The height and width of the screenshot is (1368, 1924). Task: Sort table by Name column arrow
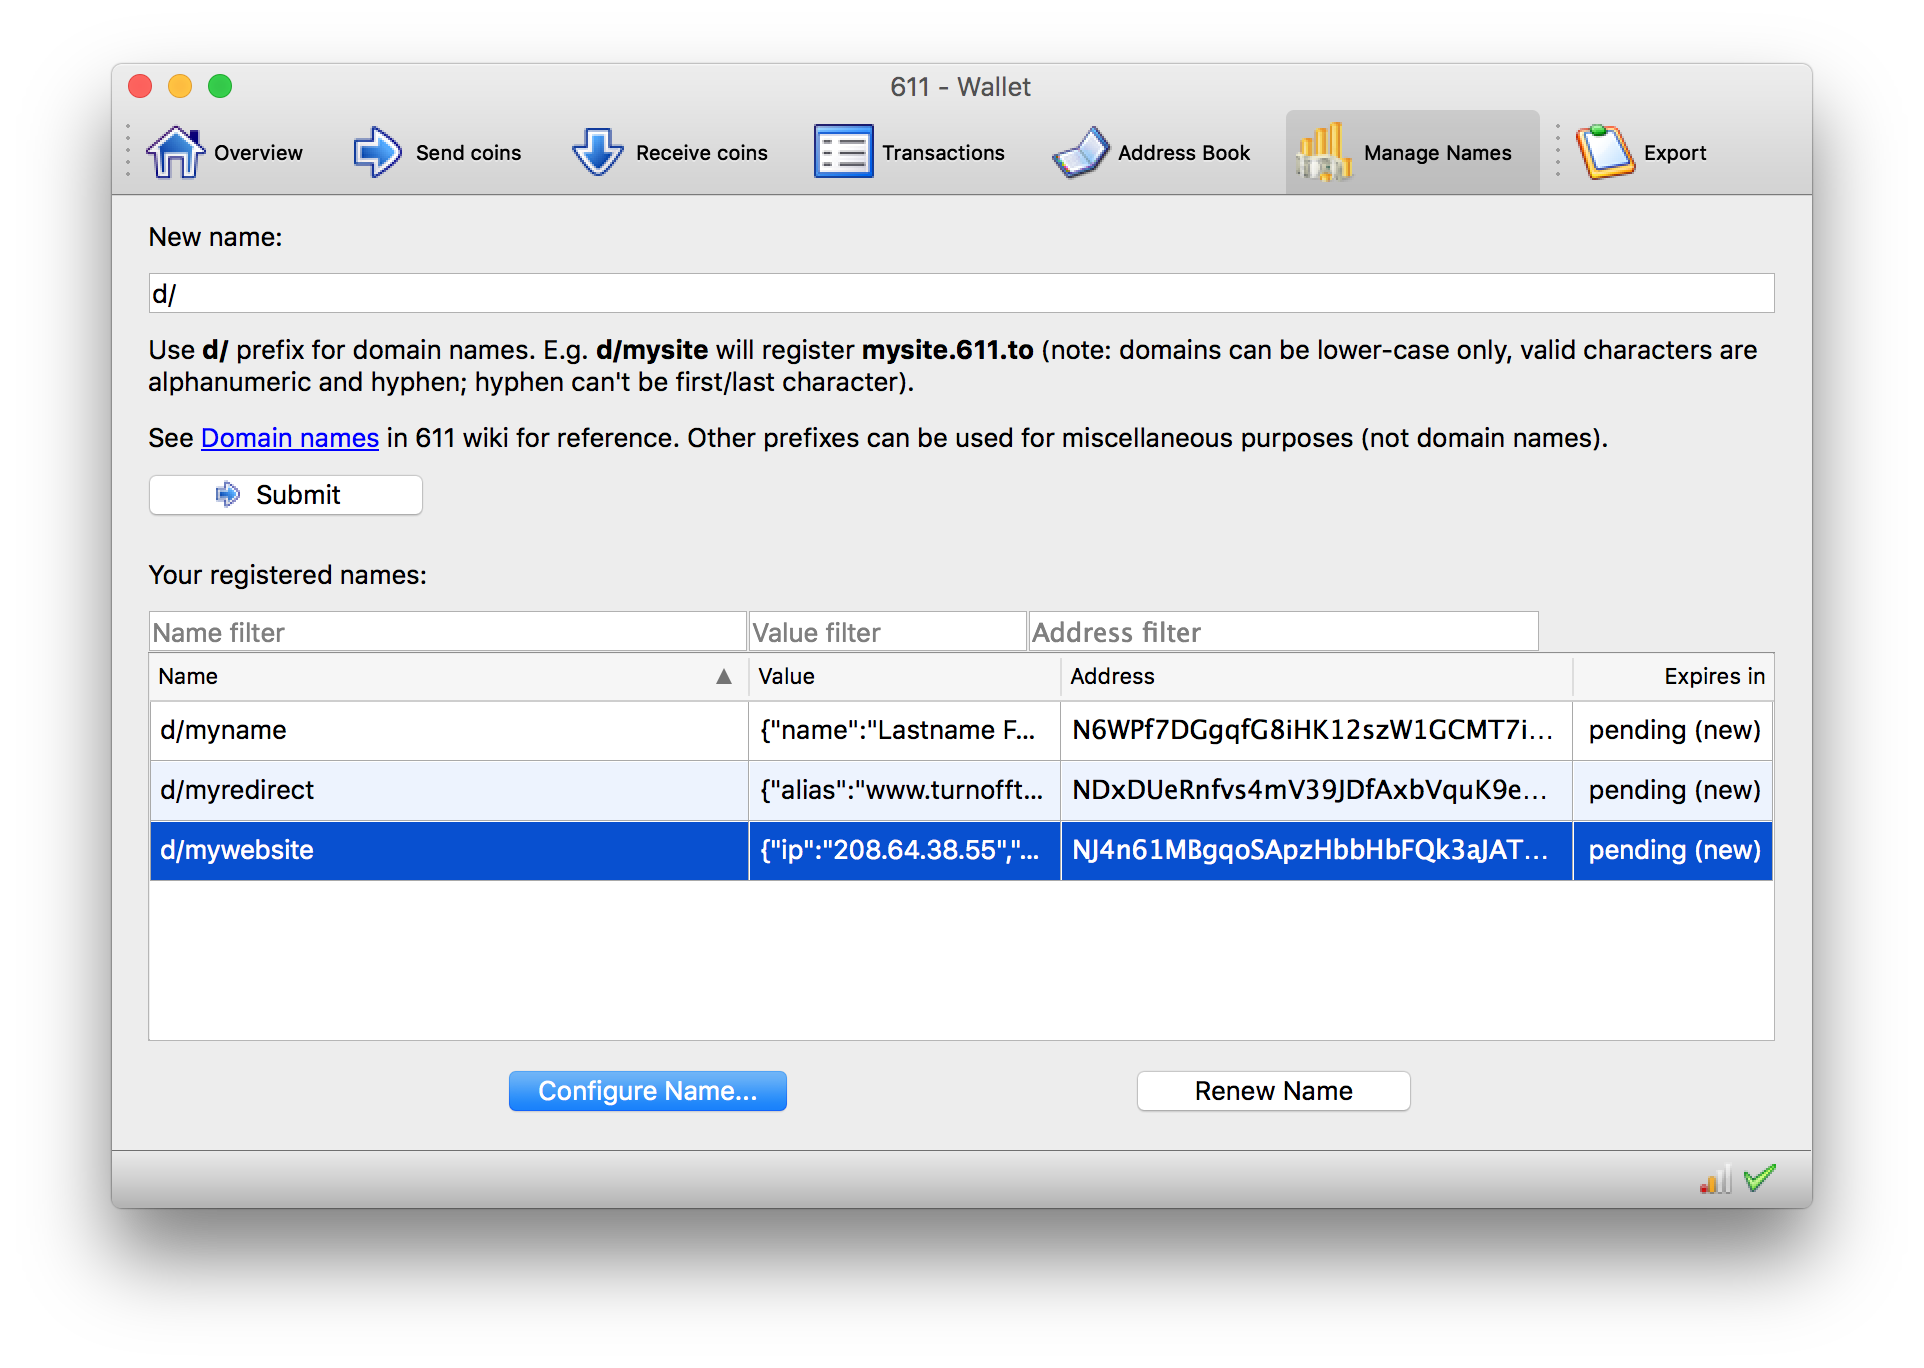pos(724,677)
